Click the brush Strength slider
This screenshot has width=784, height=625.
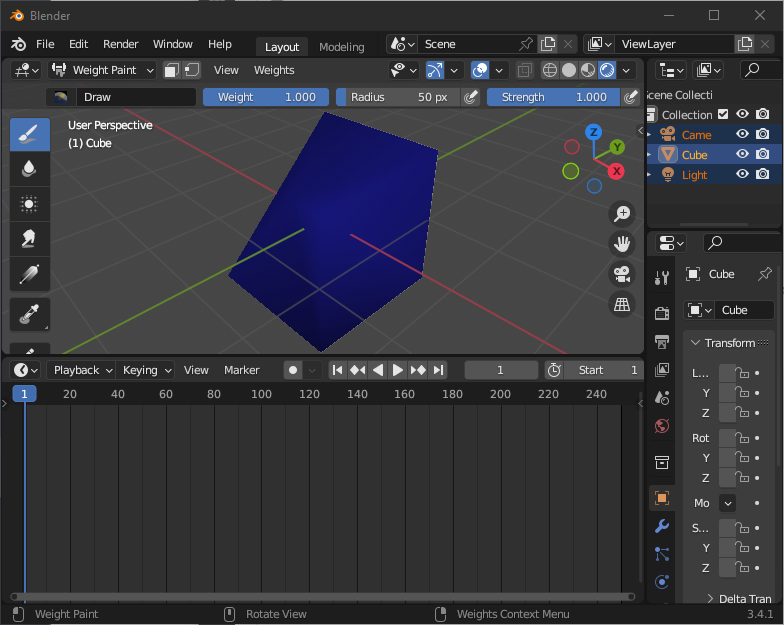552,97
